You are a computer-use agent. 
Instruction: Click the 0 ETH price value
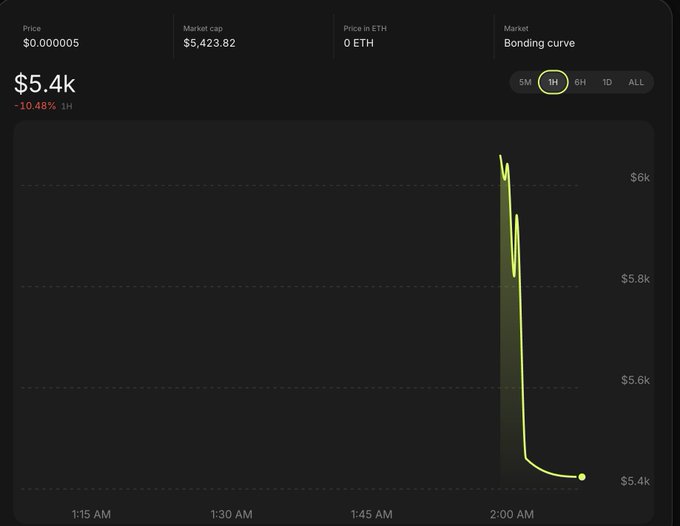pos(358,43)
